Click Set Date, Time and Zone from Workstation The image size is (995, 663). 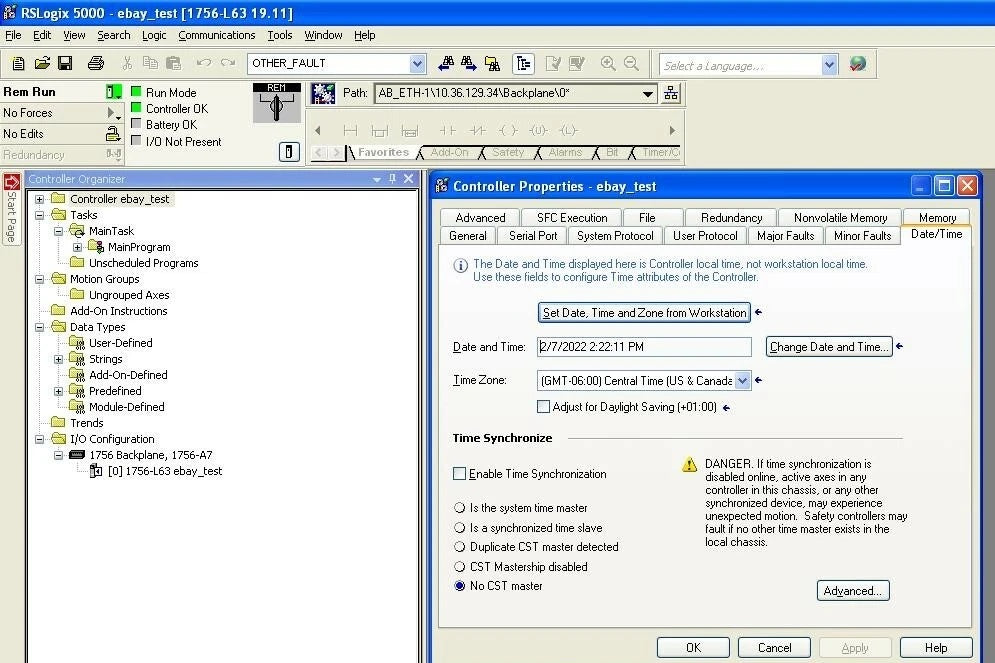644,313
